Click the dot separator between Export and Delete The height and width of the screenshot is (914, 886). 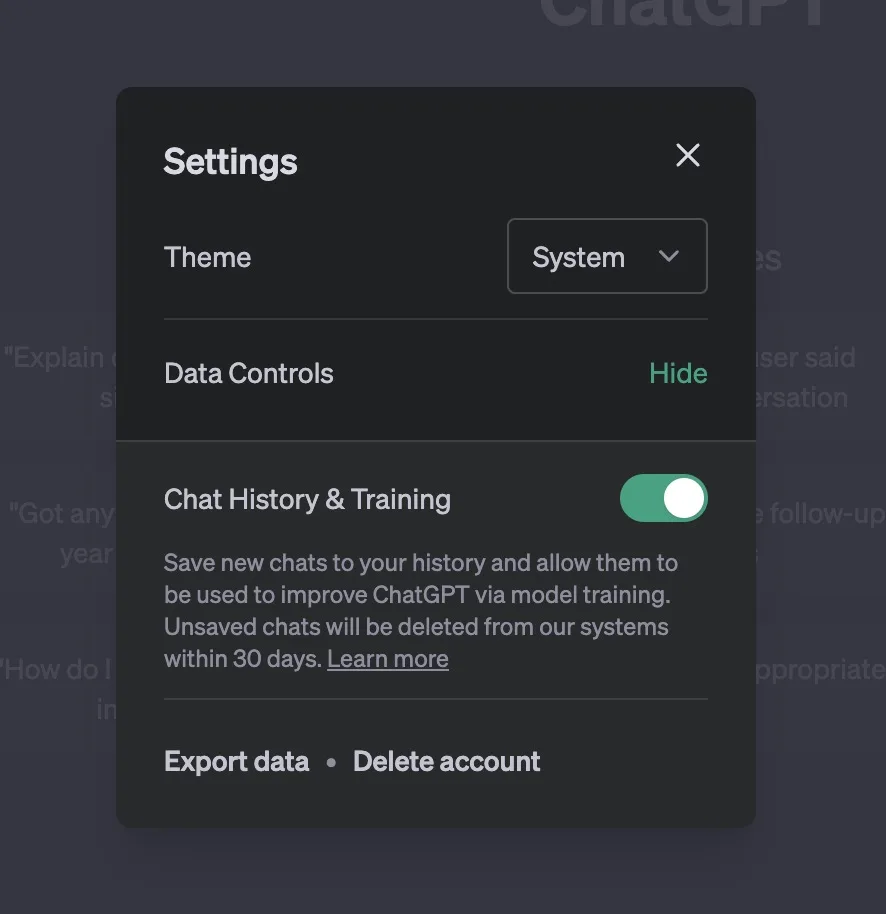pos(331,762)
